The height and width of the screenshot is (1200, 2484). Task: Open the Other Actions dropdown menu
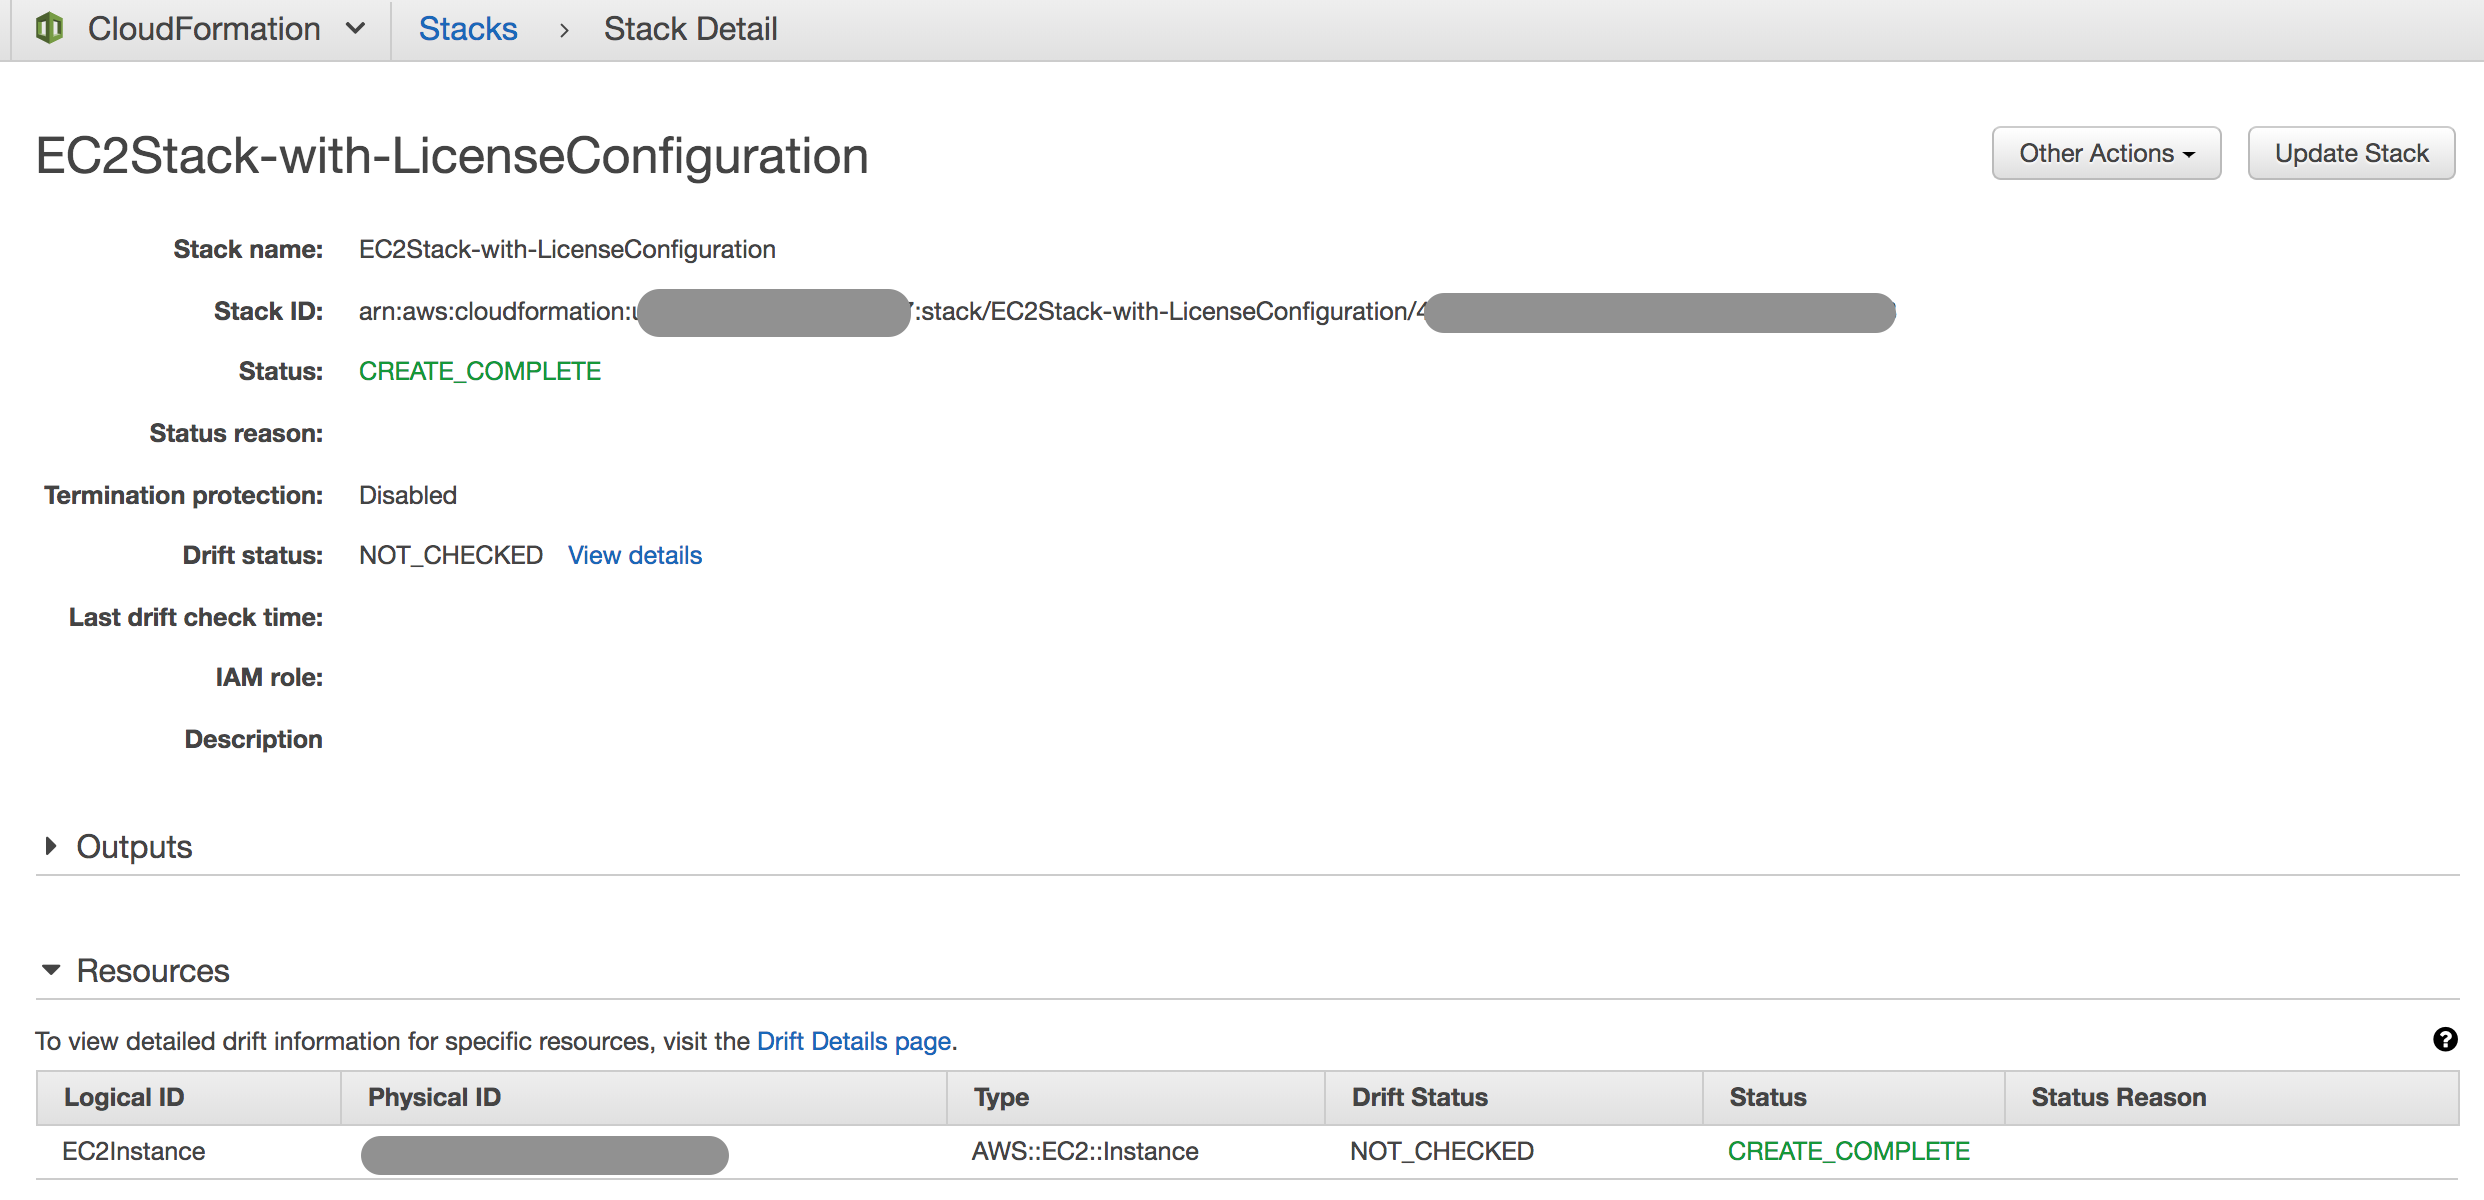(2106, 153)
